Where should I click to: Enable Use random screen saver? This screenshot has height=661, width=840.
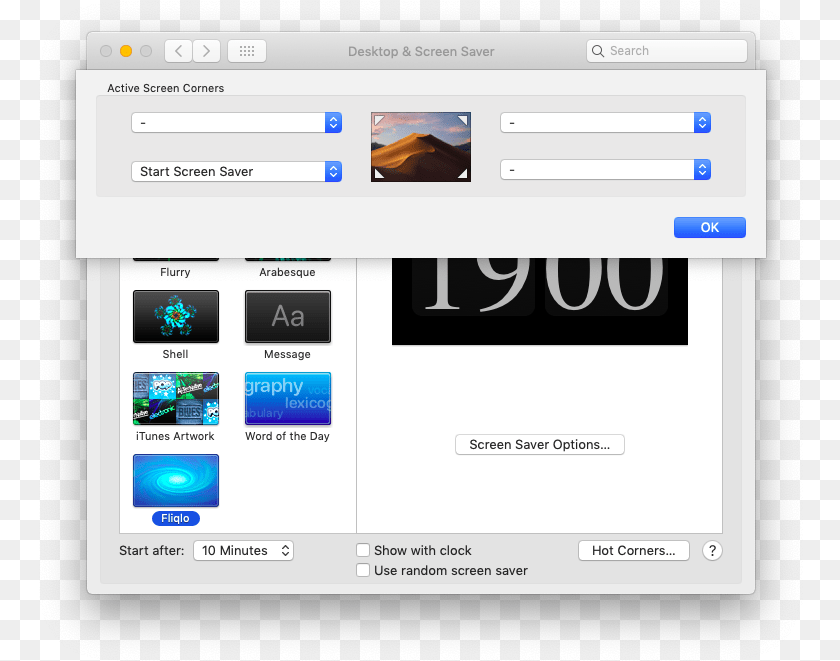(363, 570)
